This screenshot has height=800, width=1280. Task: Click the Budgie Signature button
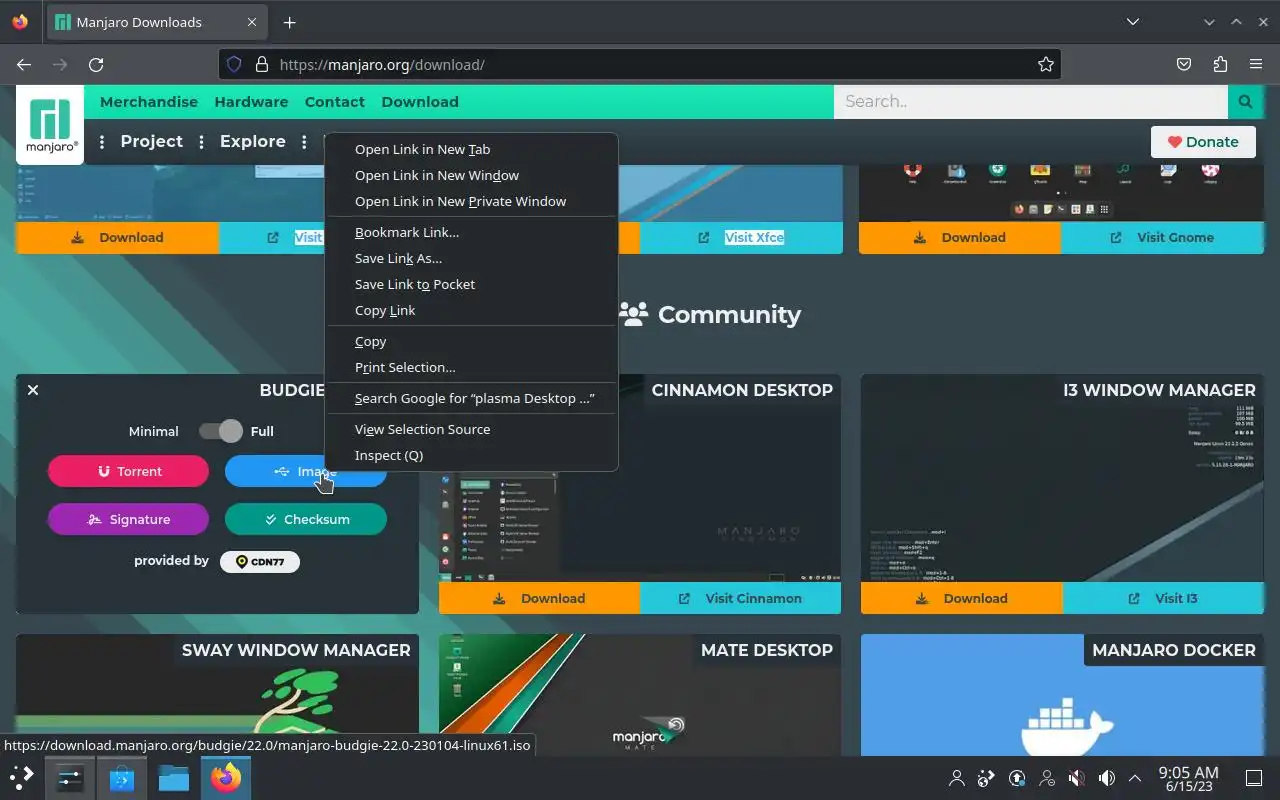coord(128,519)
